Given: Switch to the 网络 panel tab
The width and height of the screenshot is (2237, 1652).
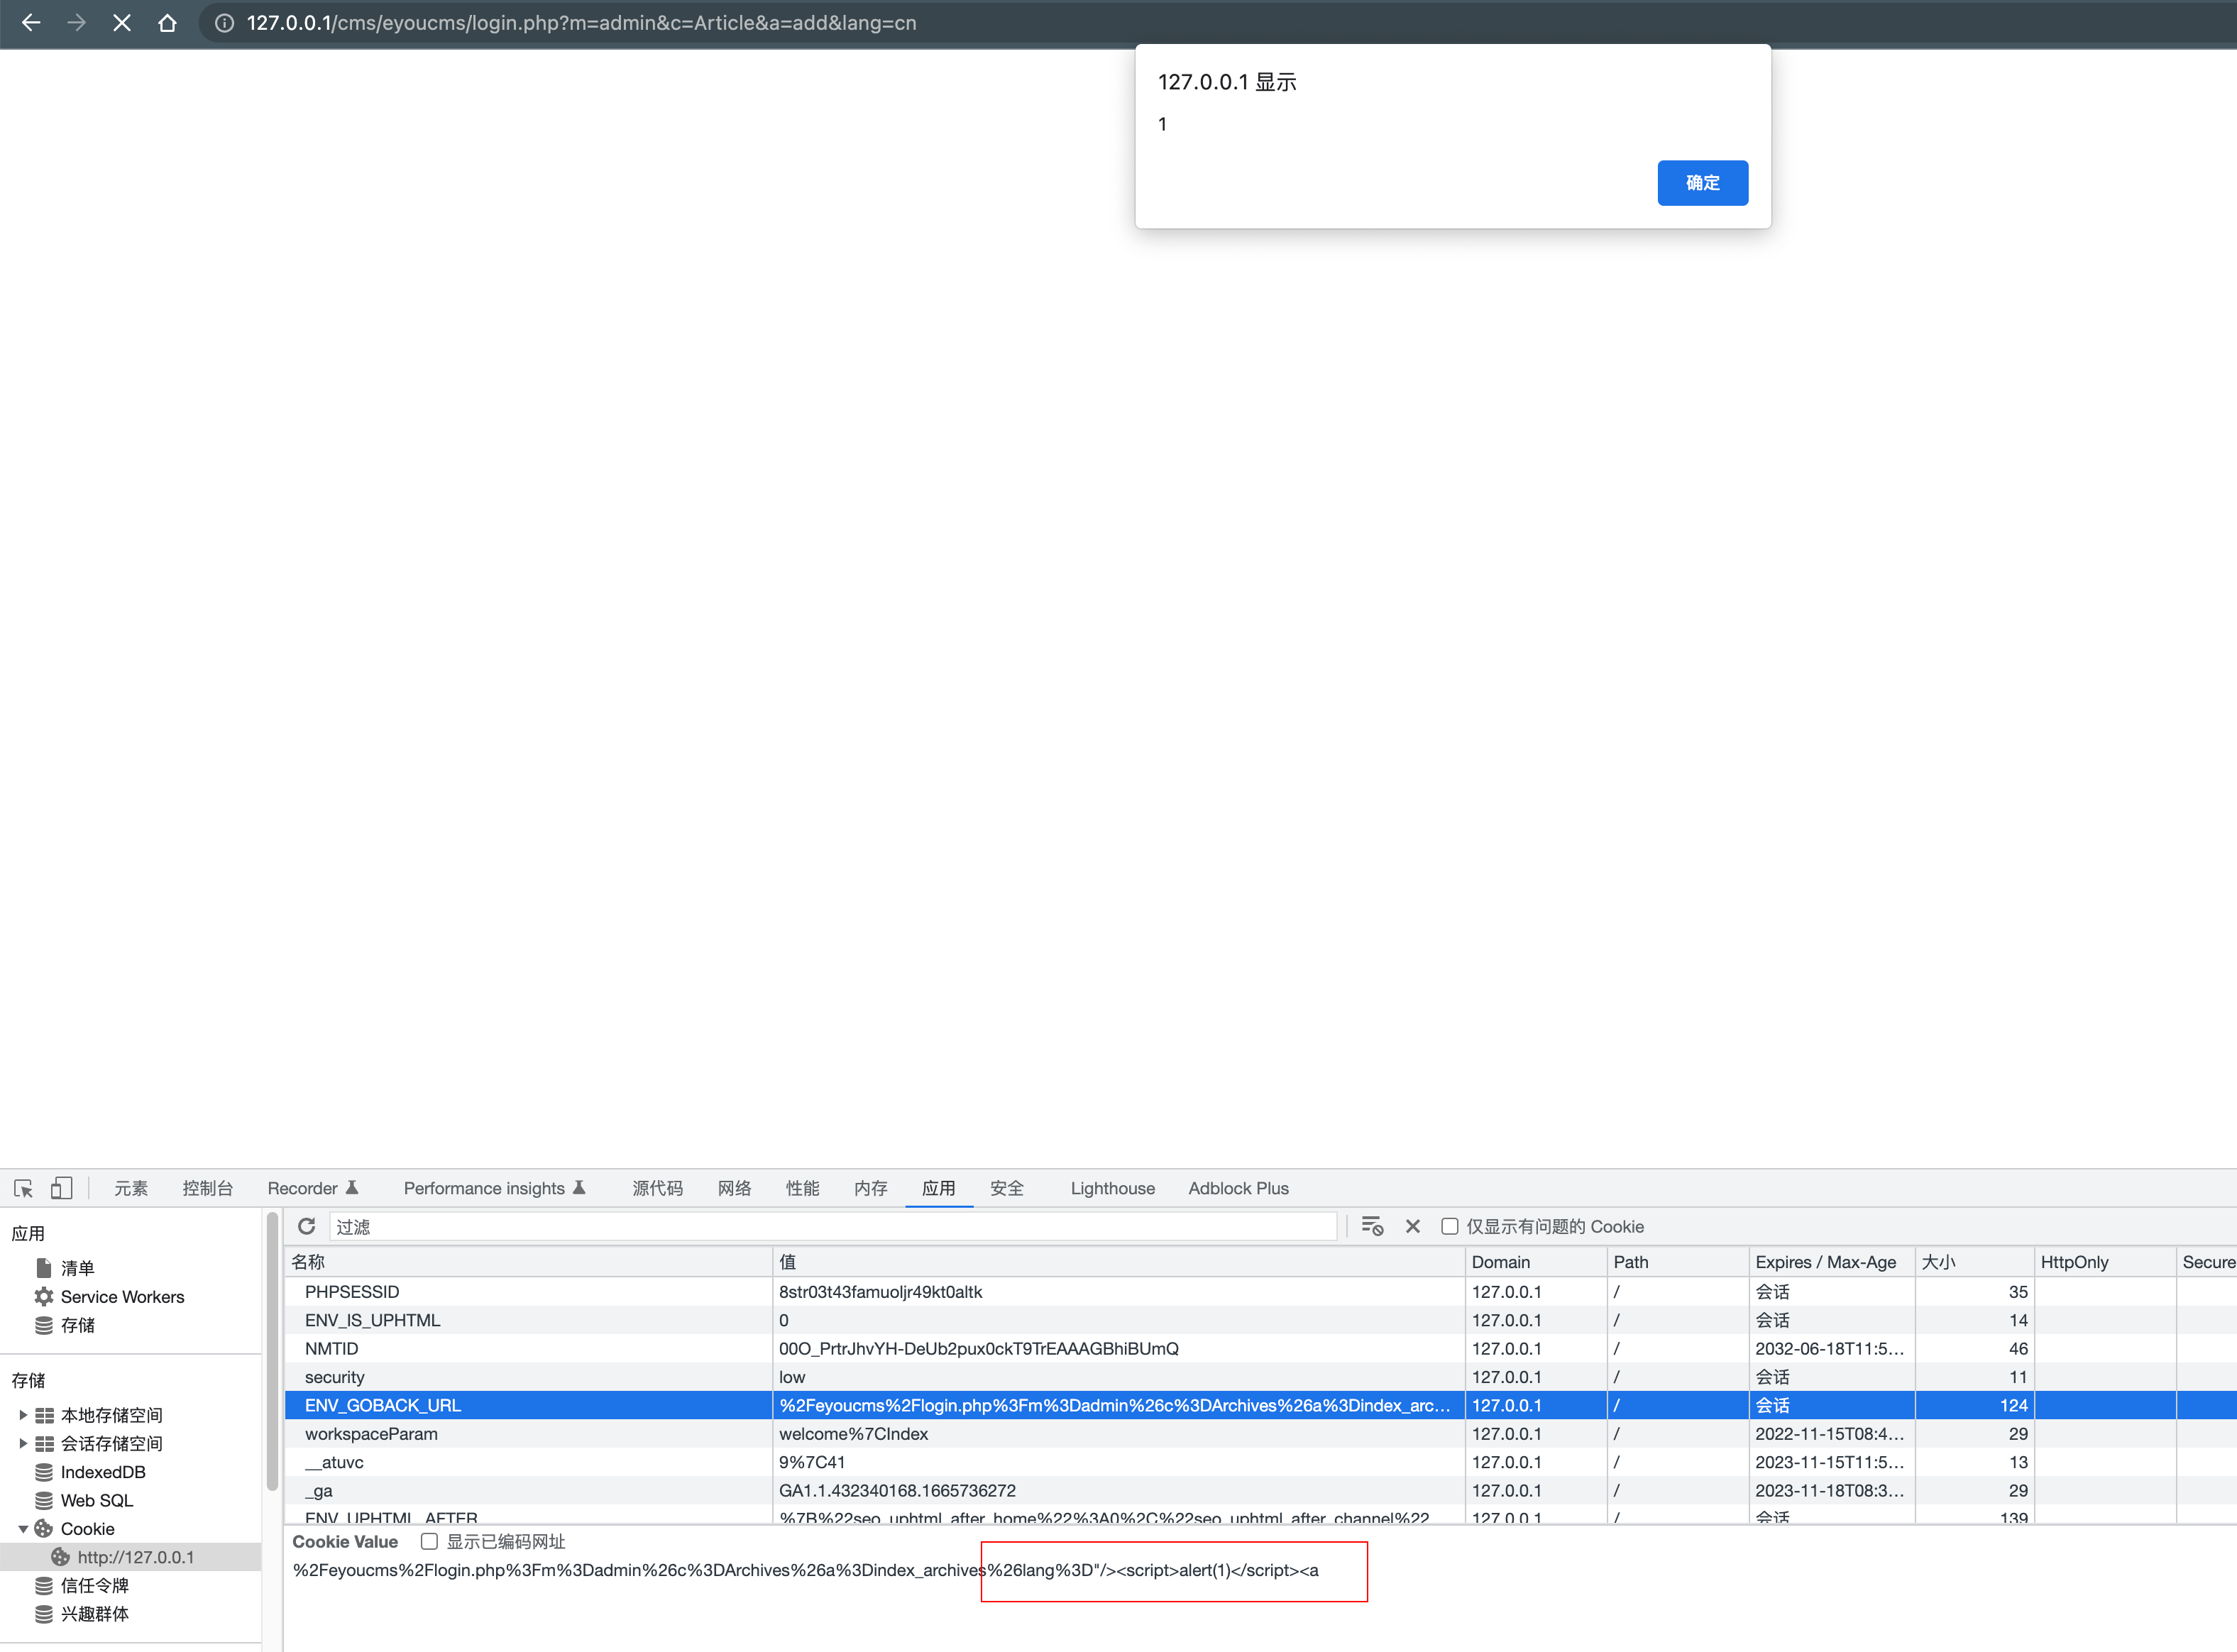Looking at the screenshot, I should (x=734, y=1188).
